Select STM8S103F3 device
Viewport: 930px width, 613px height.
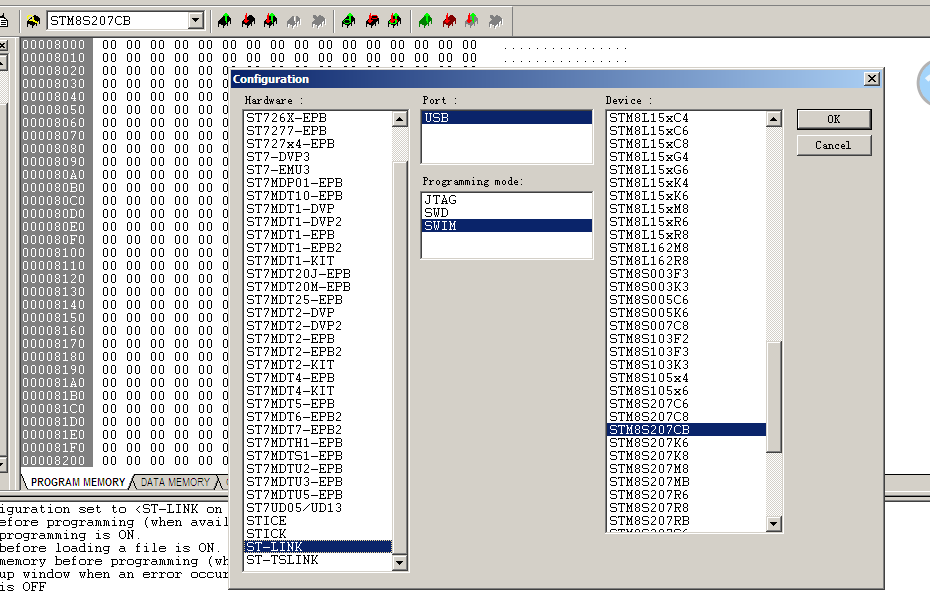[x=687, y=352]
